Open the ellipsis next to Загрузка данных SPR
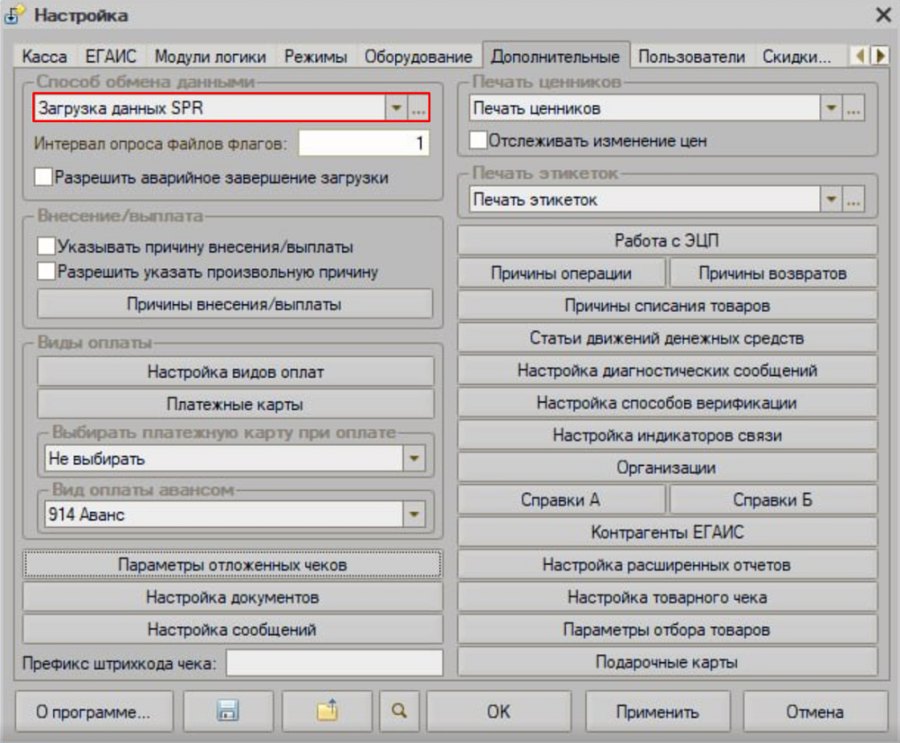 (x=418, y=108)
